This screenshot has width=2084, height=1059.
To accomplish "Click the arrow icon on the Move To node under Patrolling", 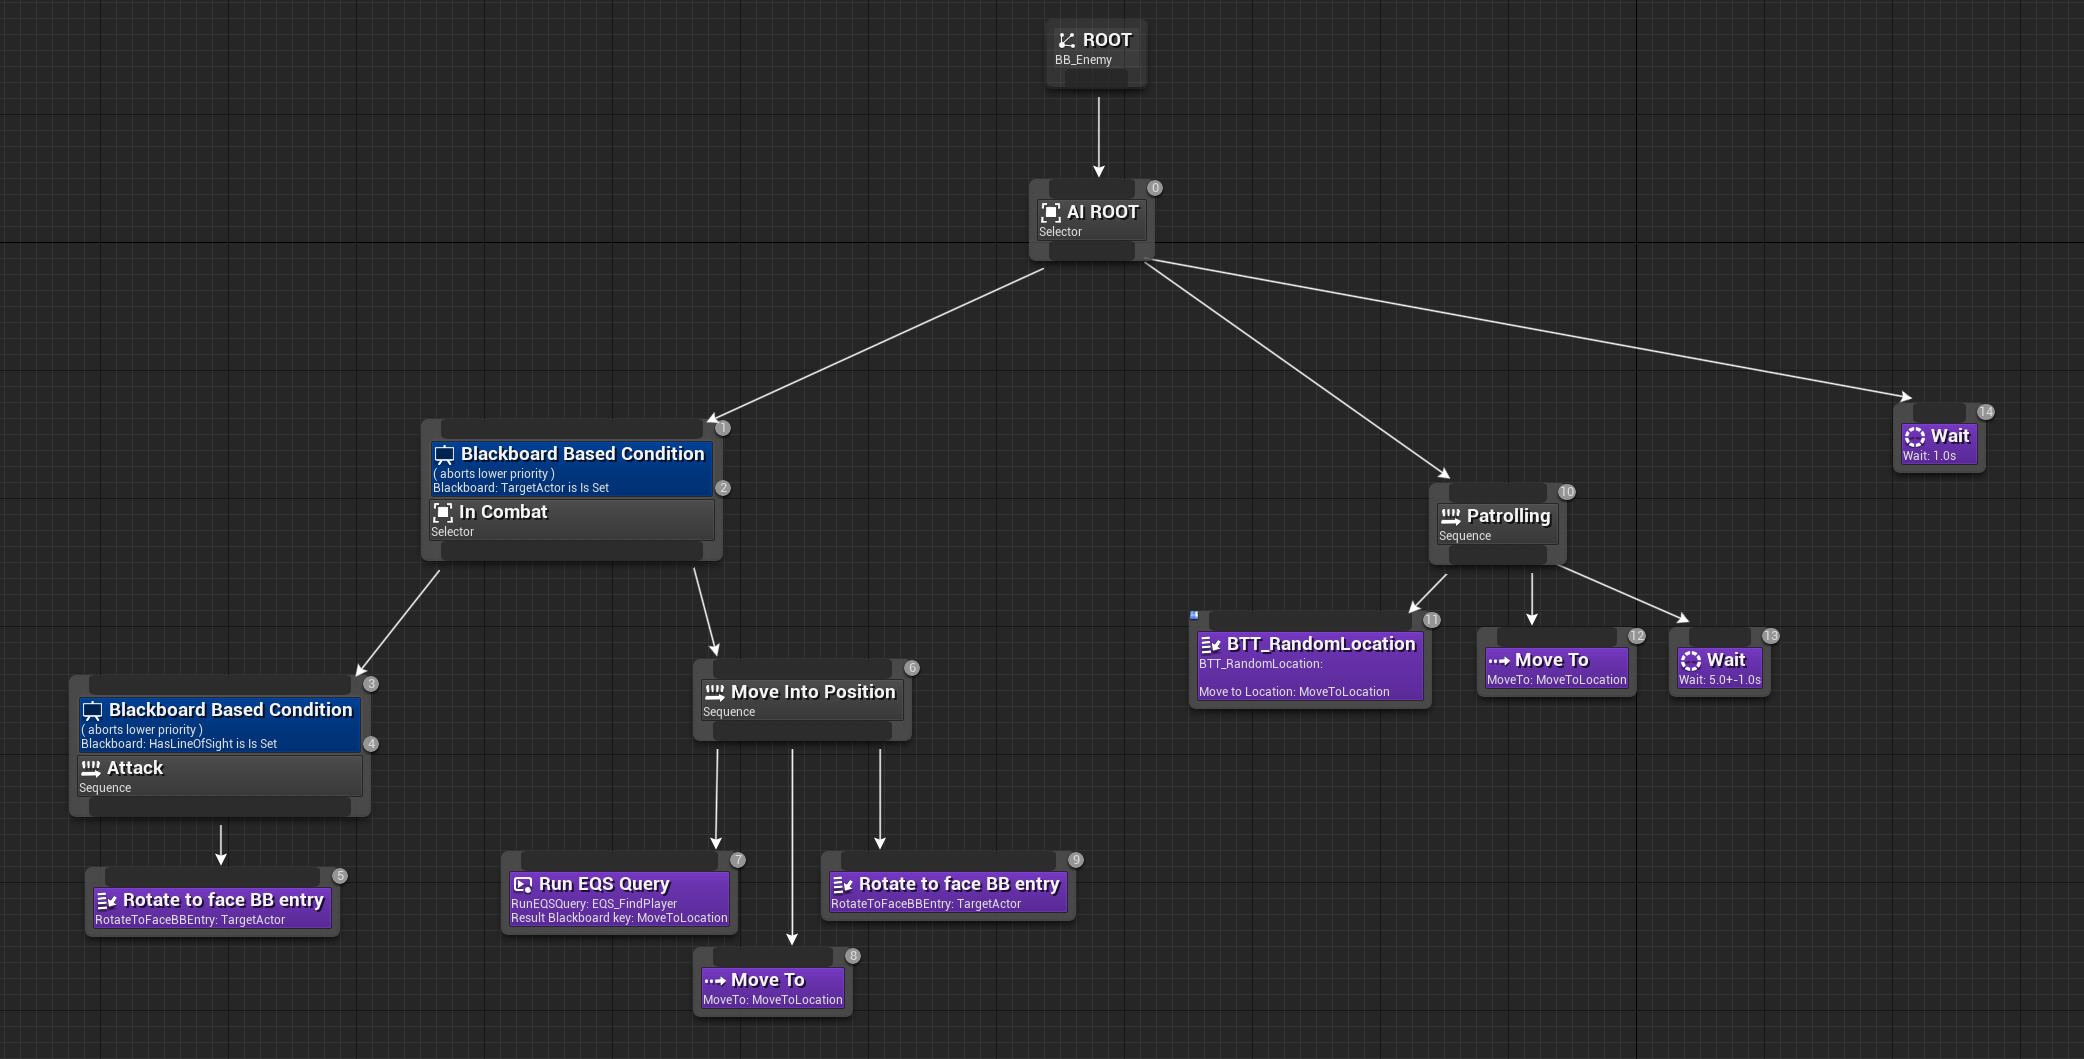I will click(1499, 660).
